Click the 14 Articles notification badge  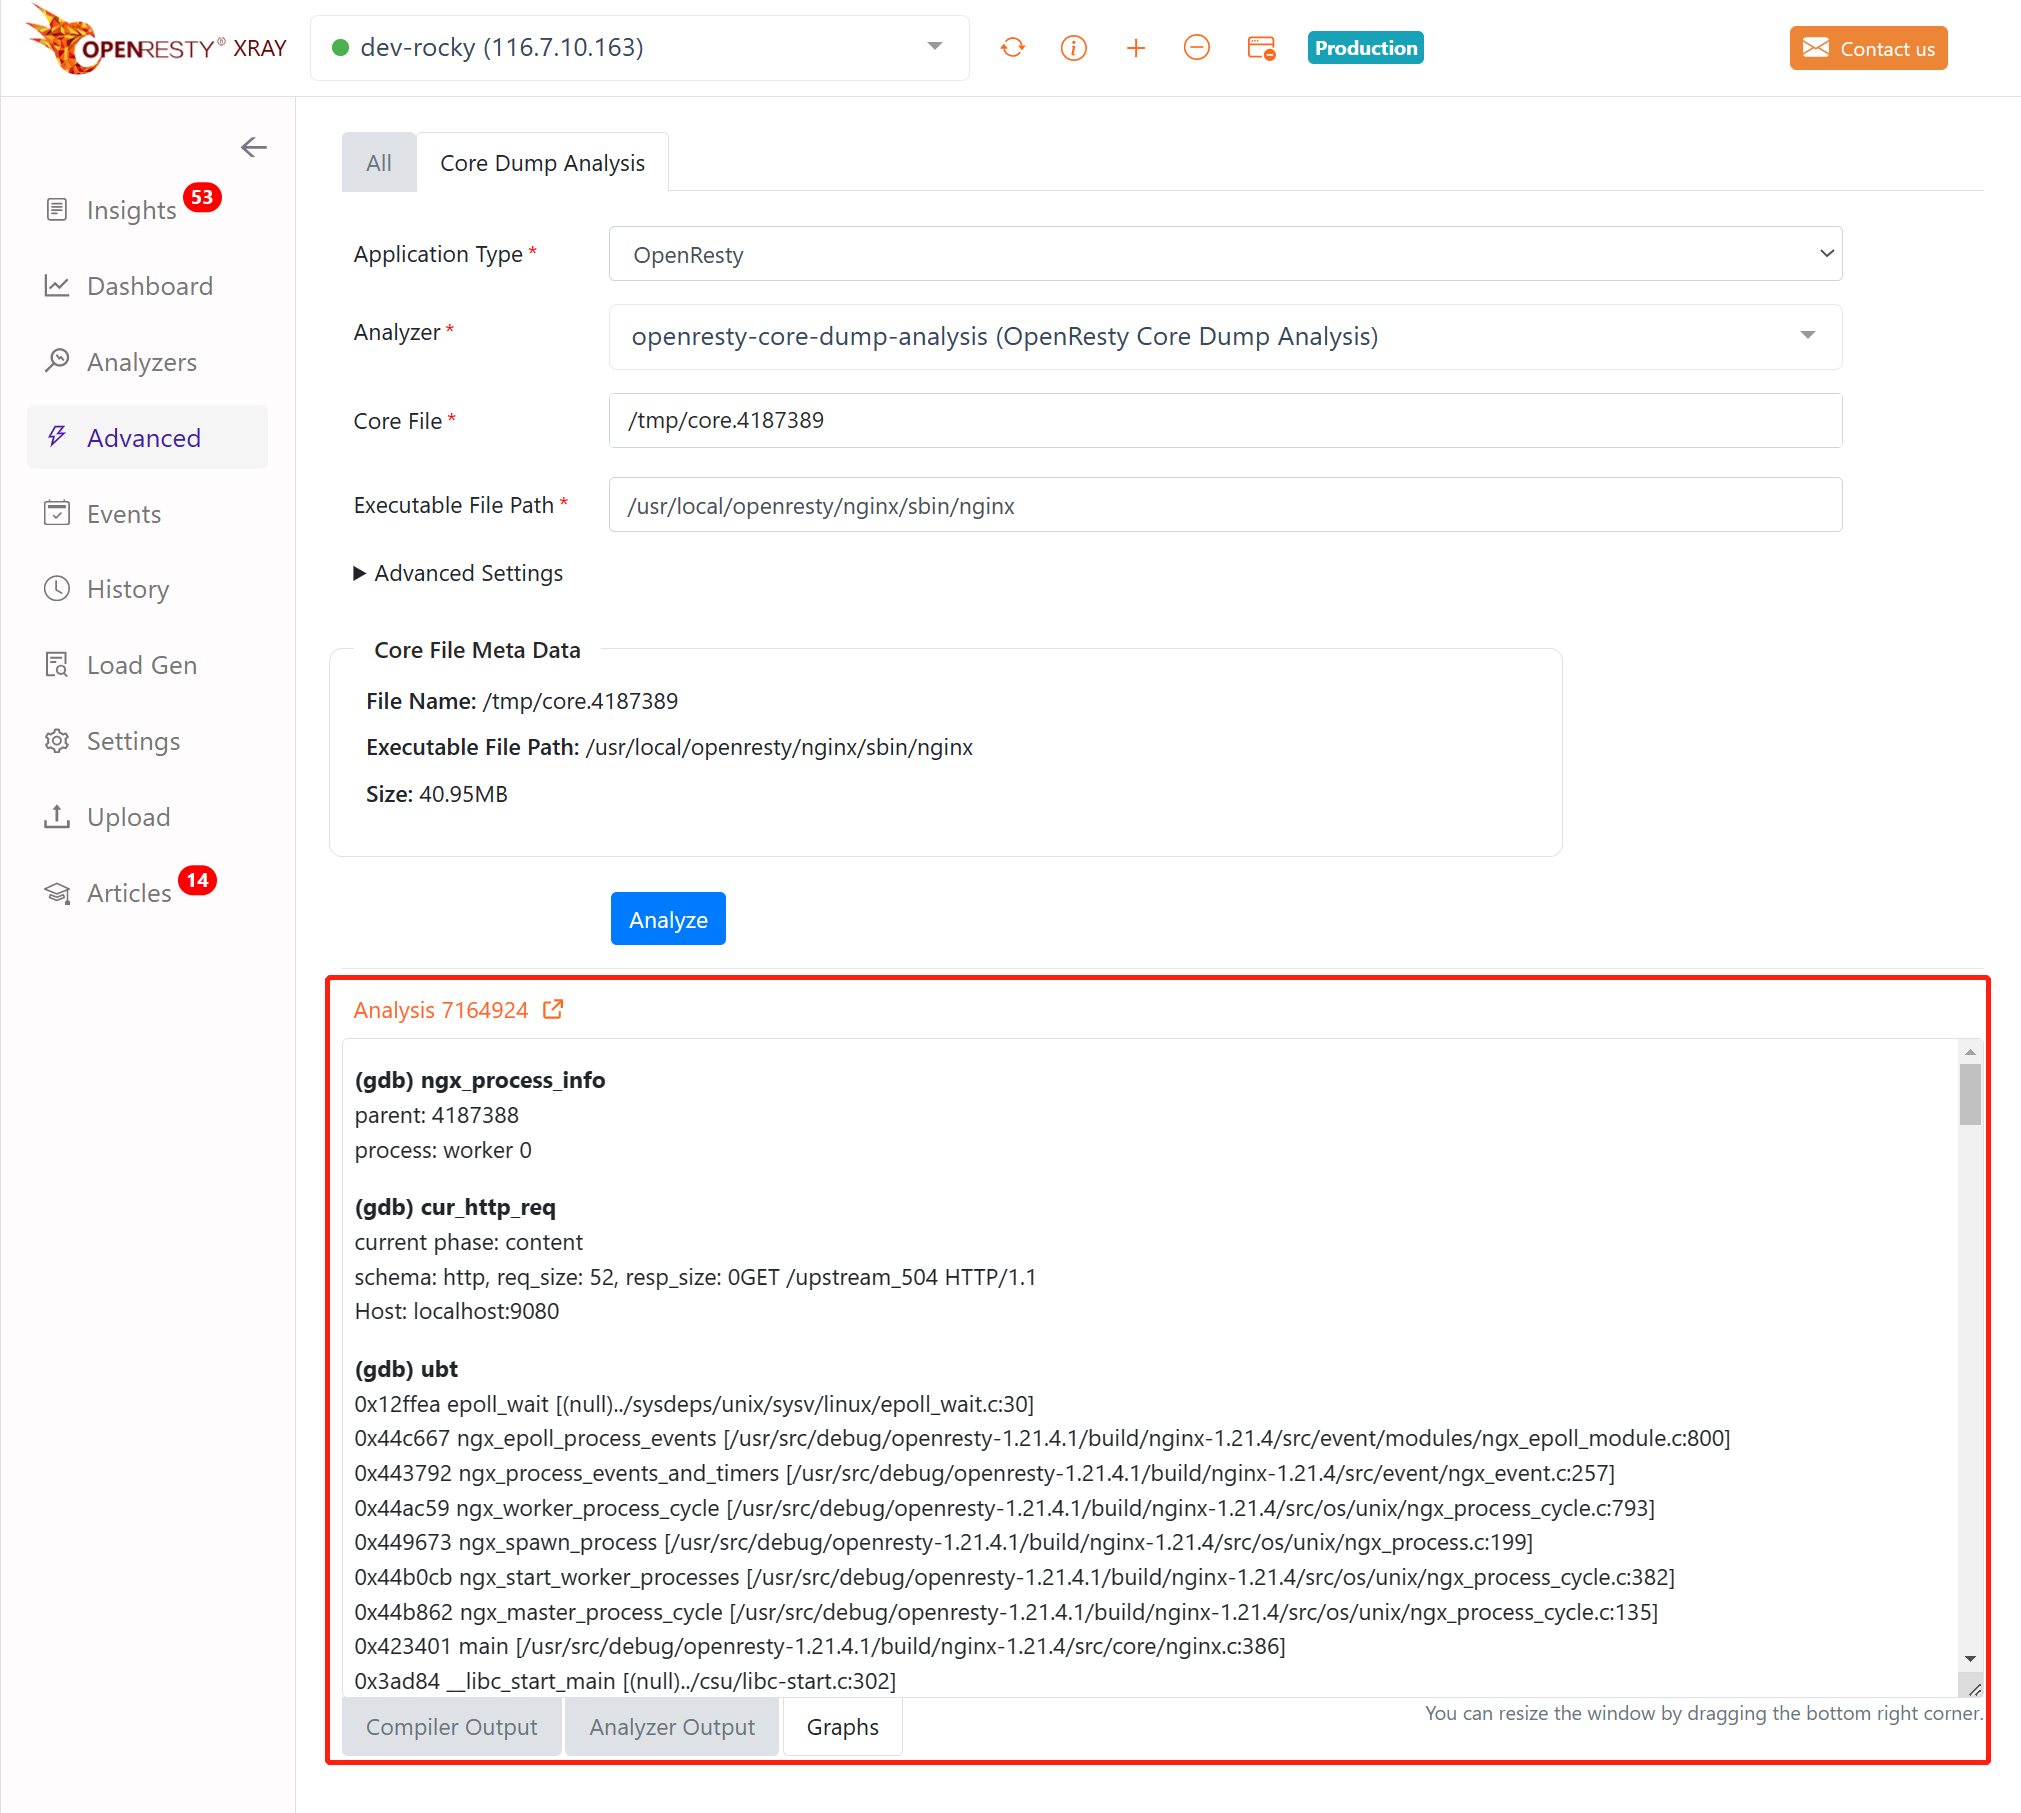click(198, 880)
